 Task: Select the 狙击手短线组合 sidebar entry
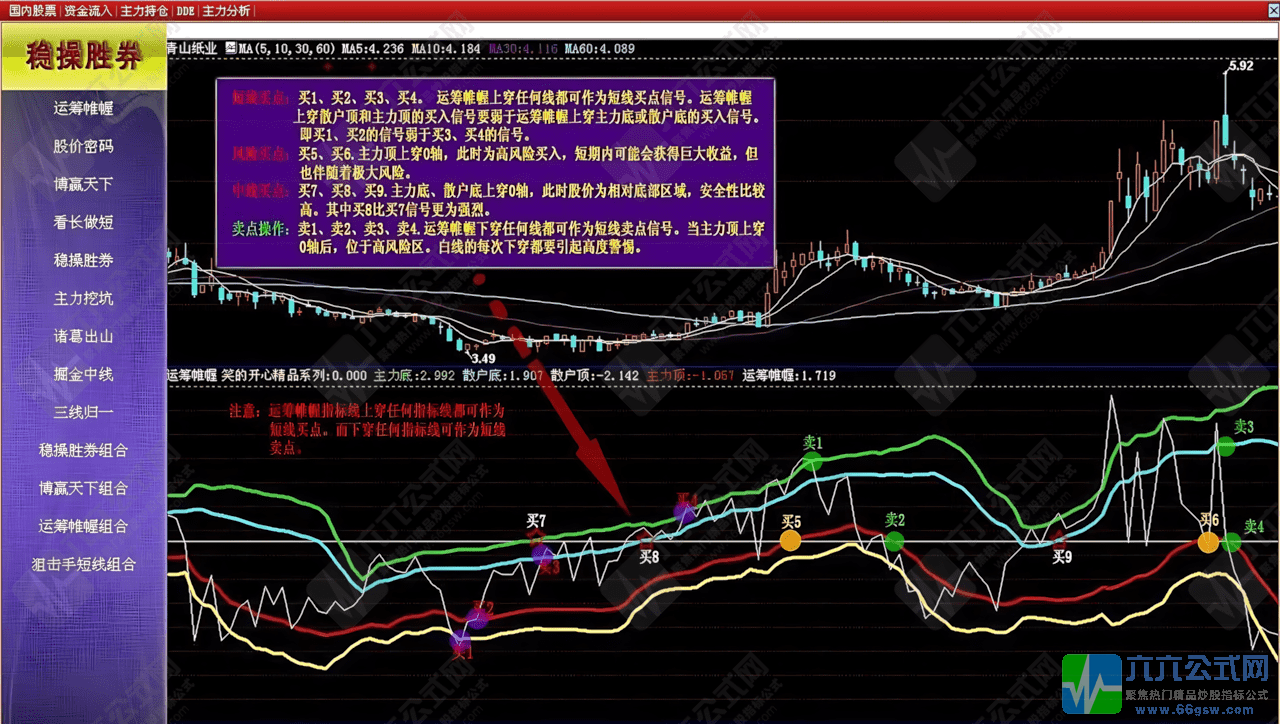point(83,564)
